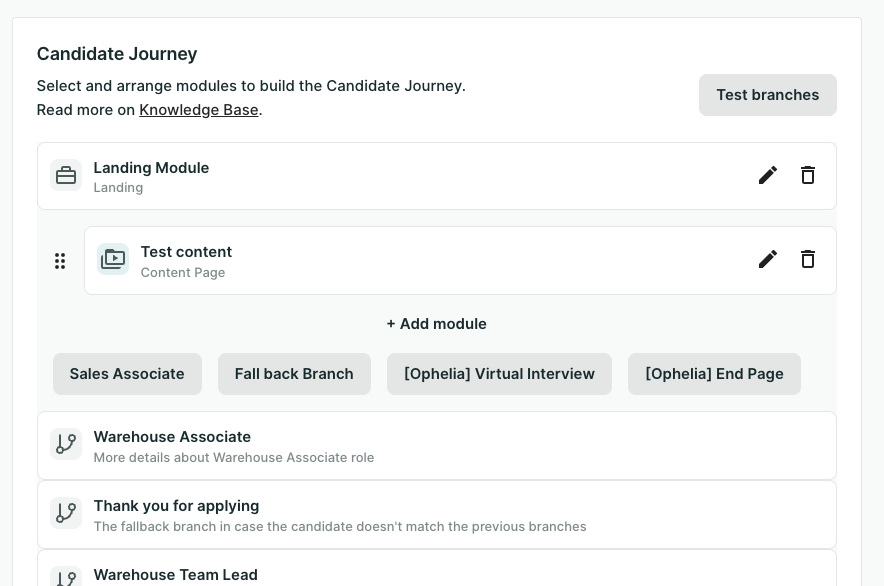Delete the Test content module
This screenshot has width=884, height=586.
point(807,259)
